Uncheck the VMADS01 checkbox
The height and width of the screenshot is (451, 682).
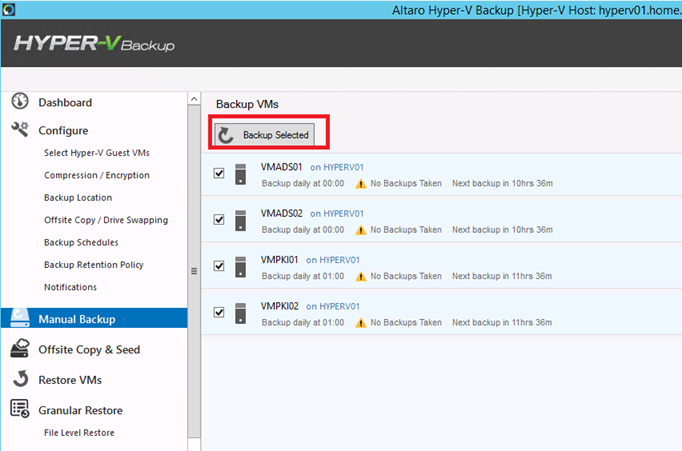coord(219,173)
